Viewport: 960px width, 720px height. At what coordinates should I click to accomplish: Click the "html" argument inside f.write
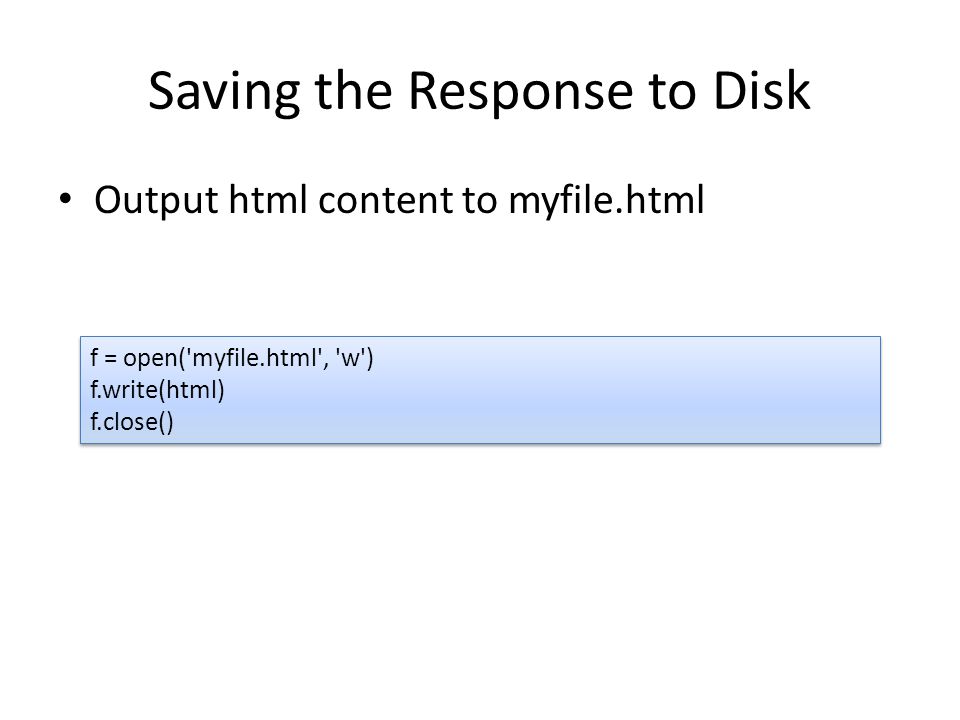[x=190, y=389]
